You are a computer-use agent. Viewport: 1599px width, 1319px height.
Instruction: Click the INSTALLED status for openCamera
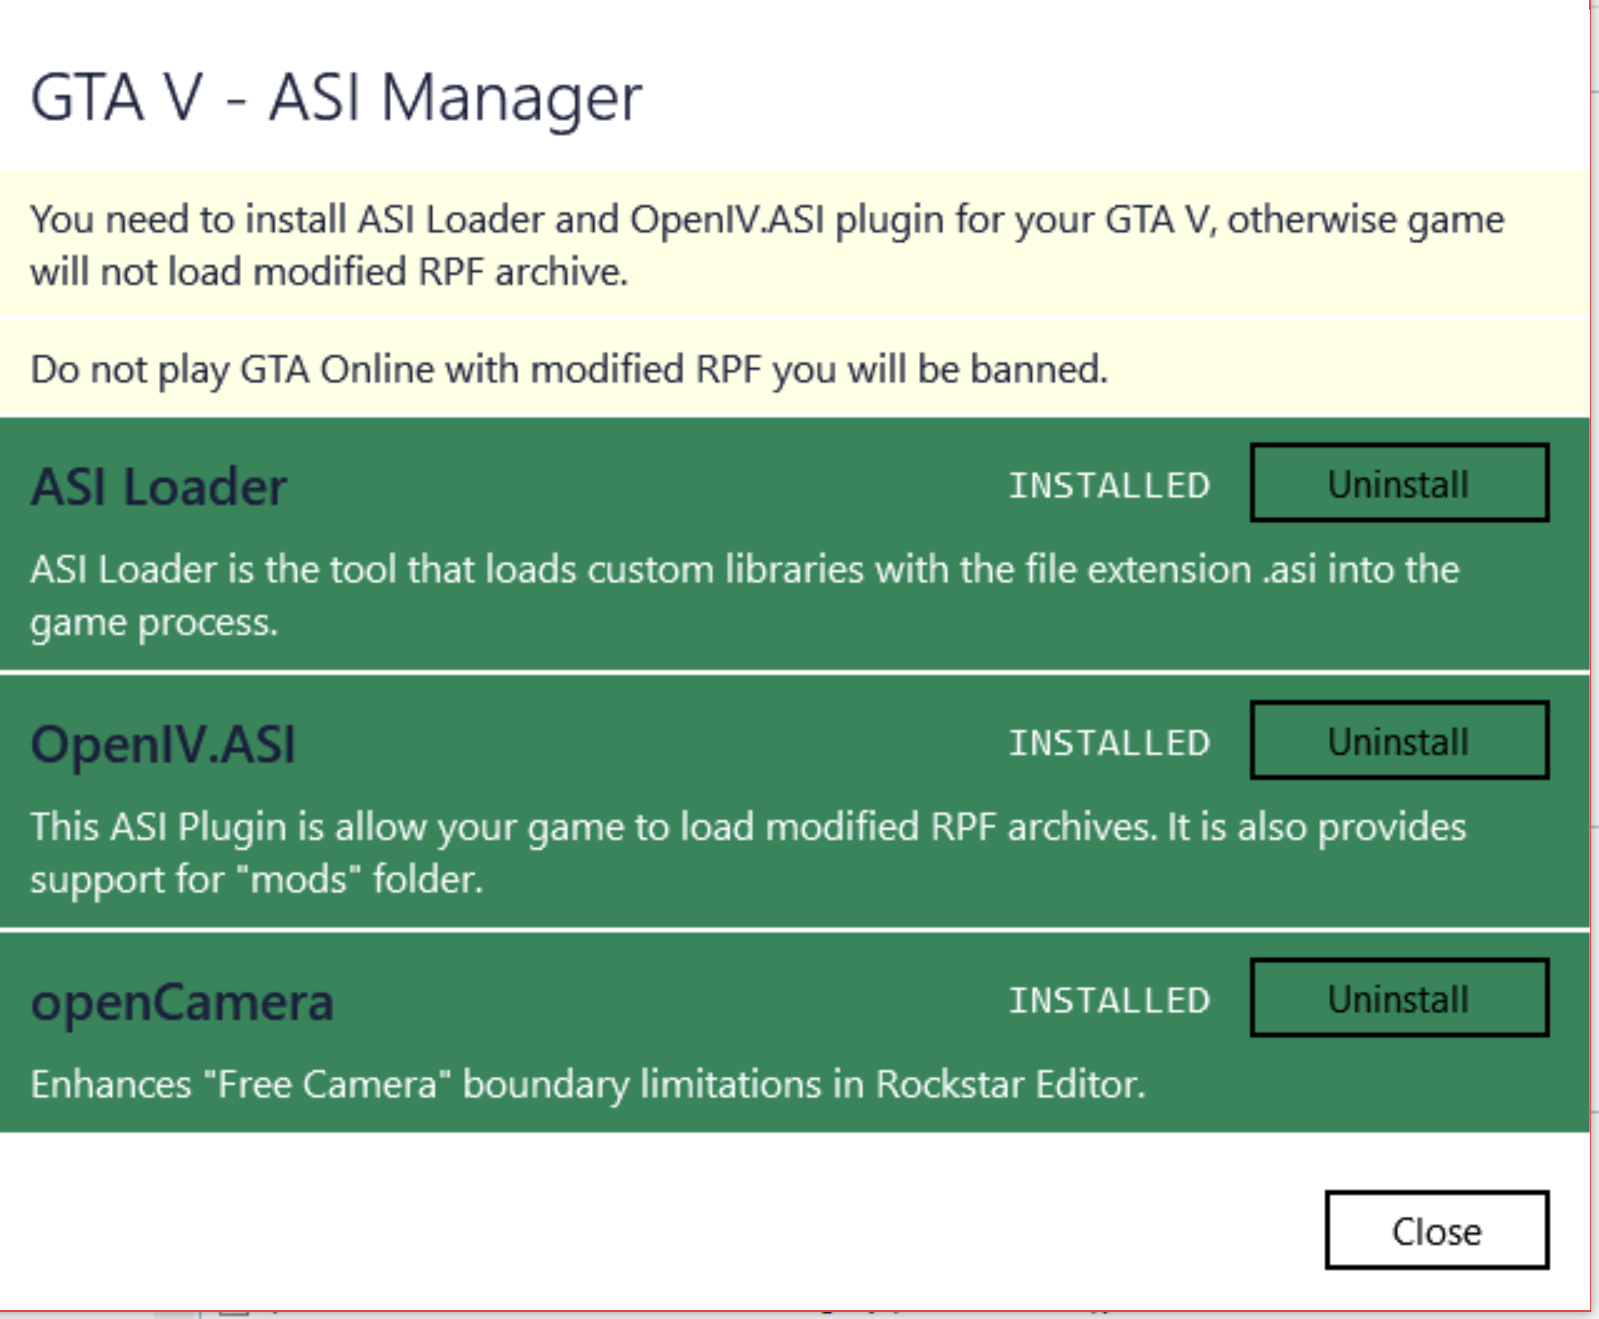(1109, 1000)
